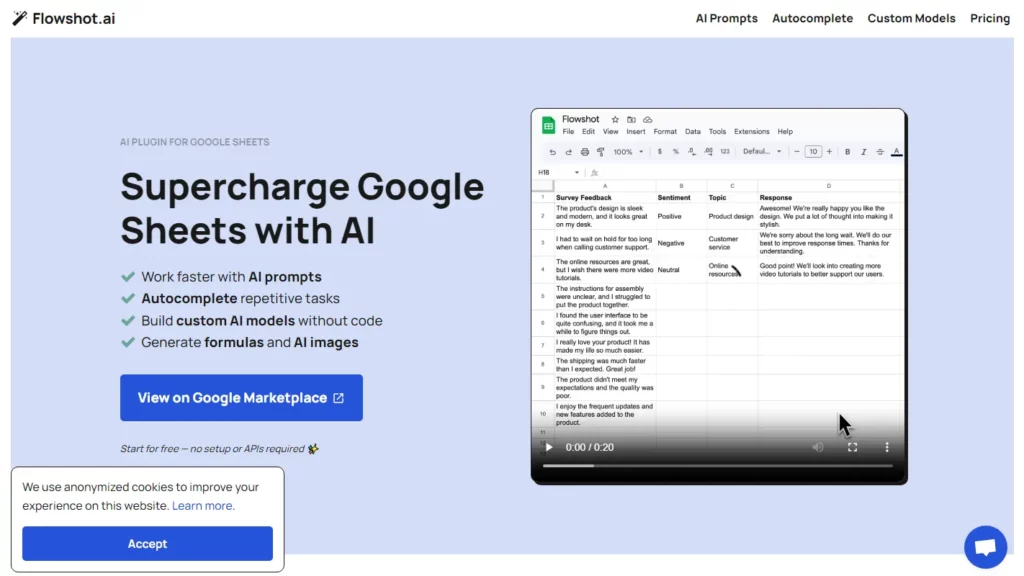This screenshot has width=1024, height=576.
Task: Click the print icon in Sheets toolbar
Action: 585,152
